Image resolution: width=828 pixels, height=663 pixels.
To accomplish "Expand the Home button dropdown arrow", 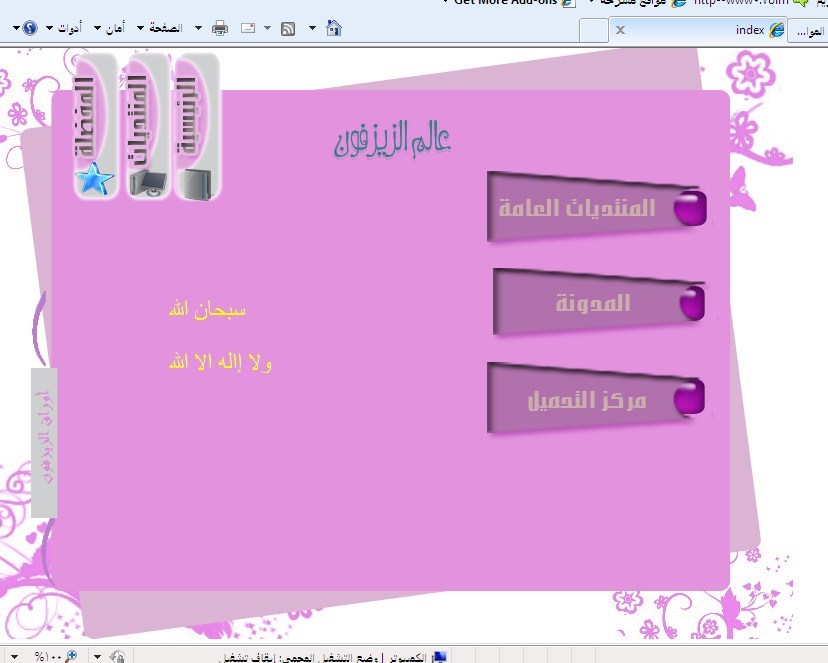I will coord(312,28).
